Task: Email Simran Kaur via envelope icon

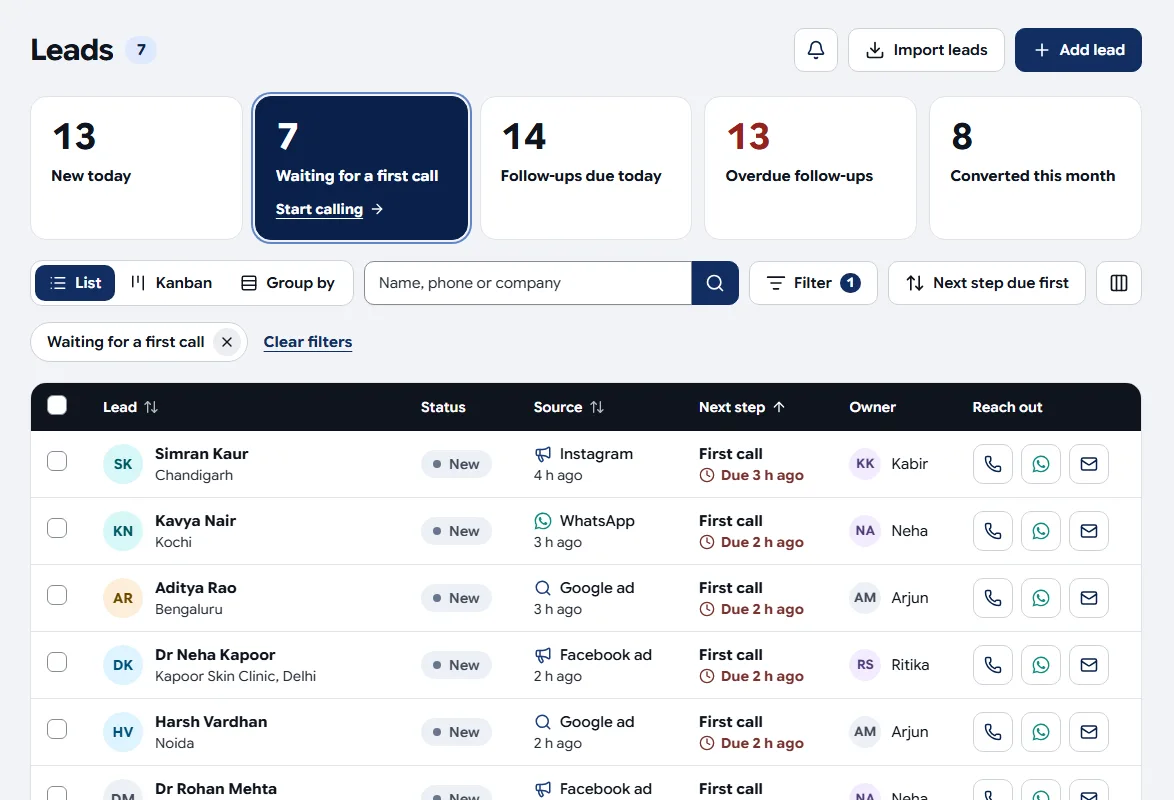Action: tap(1089, 464)
